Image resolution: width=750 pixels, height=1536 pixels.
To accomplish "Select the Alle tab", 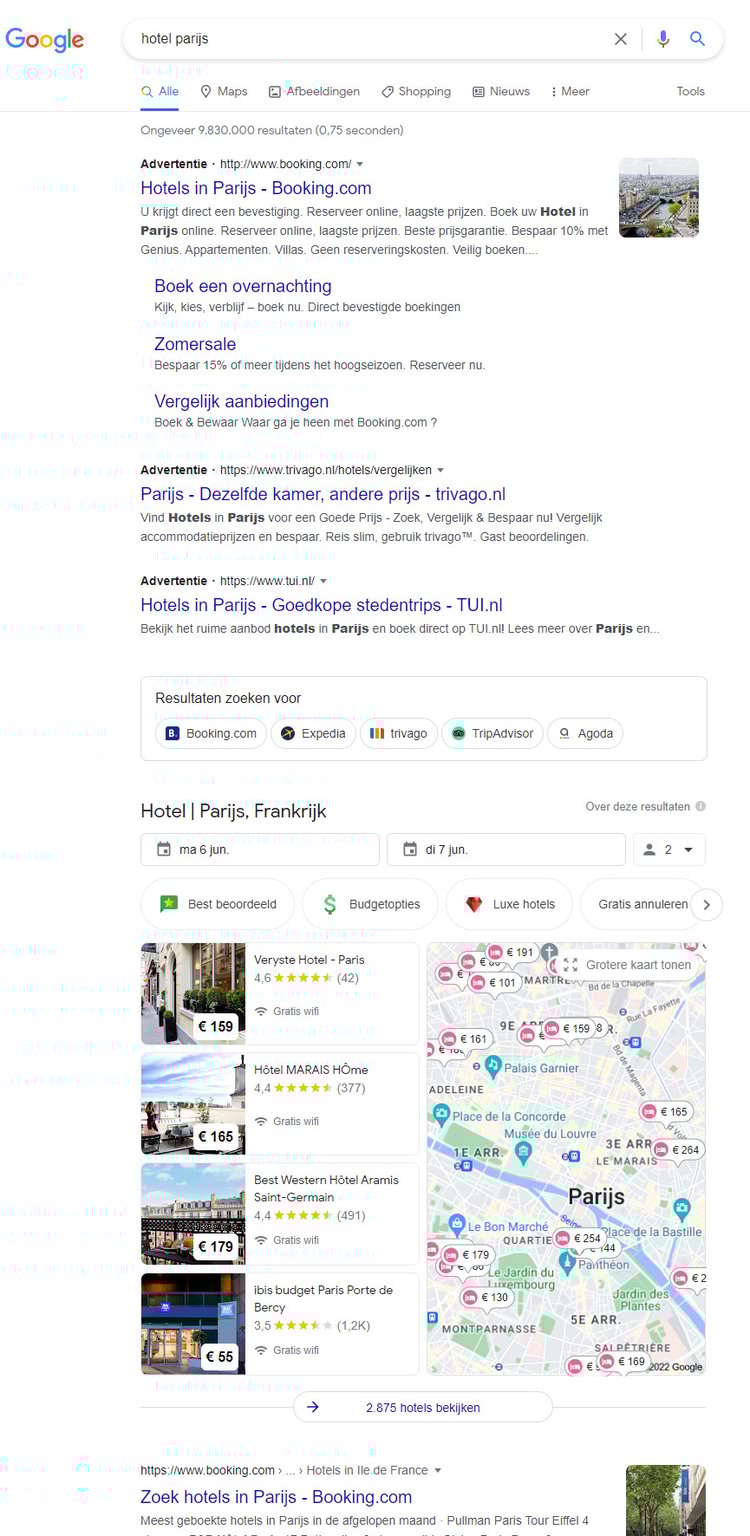I will pos(160,91).
